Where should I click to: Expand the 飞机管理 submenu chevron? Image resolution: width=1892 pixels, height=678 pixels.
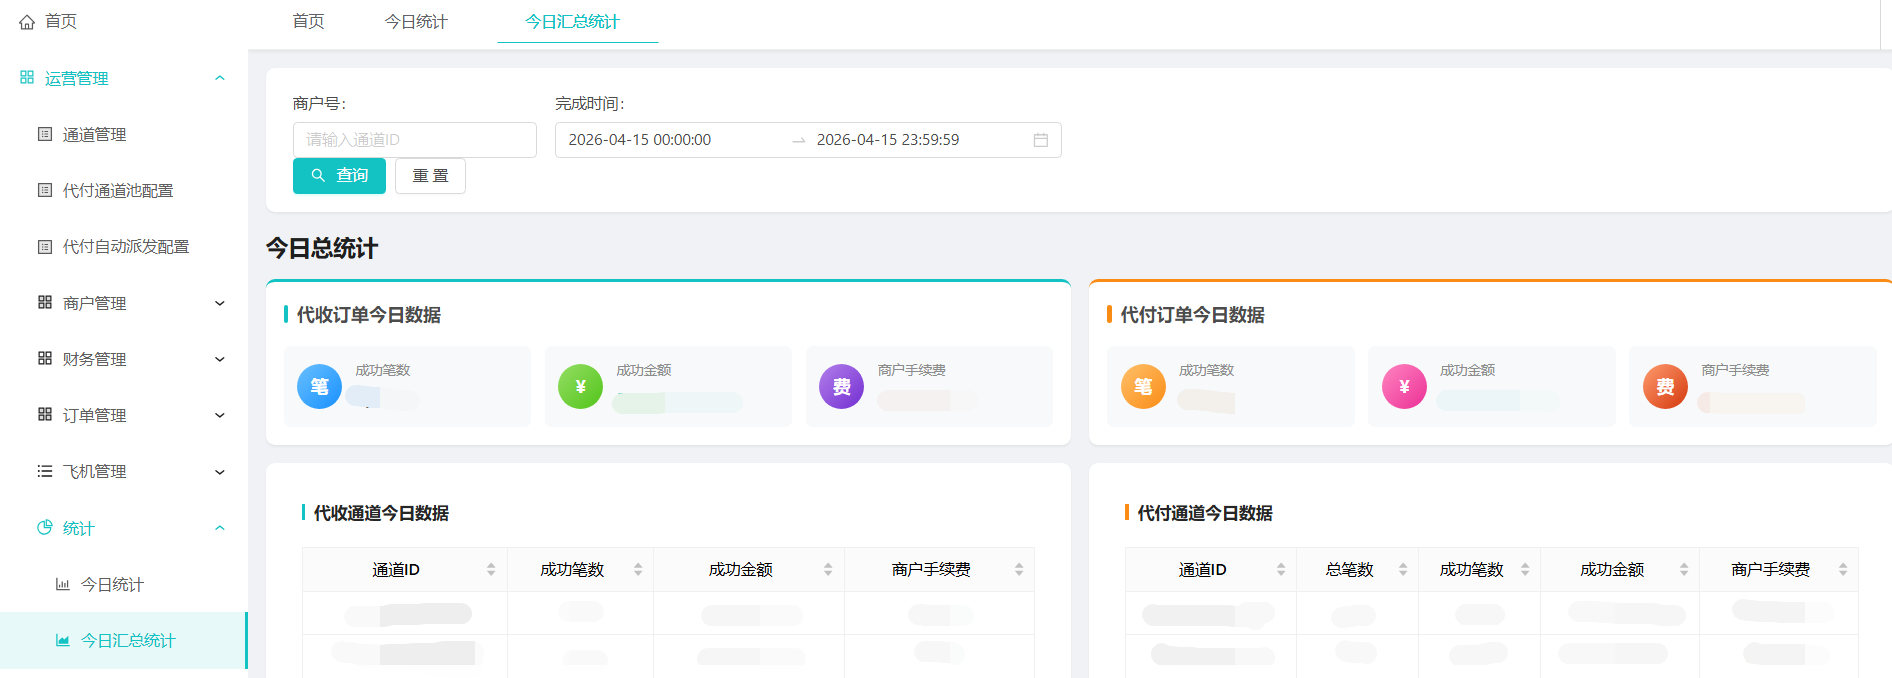pos(220,472)
